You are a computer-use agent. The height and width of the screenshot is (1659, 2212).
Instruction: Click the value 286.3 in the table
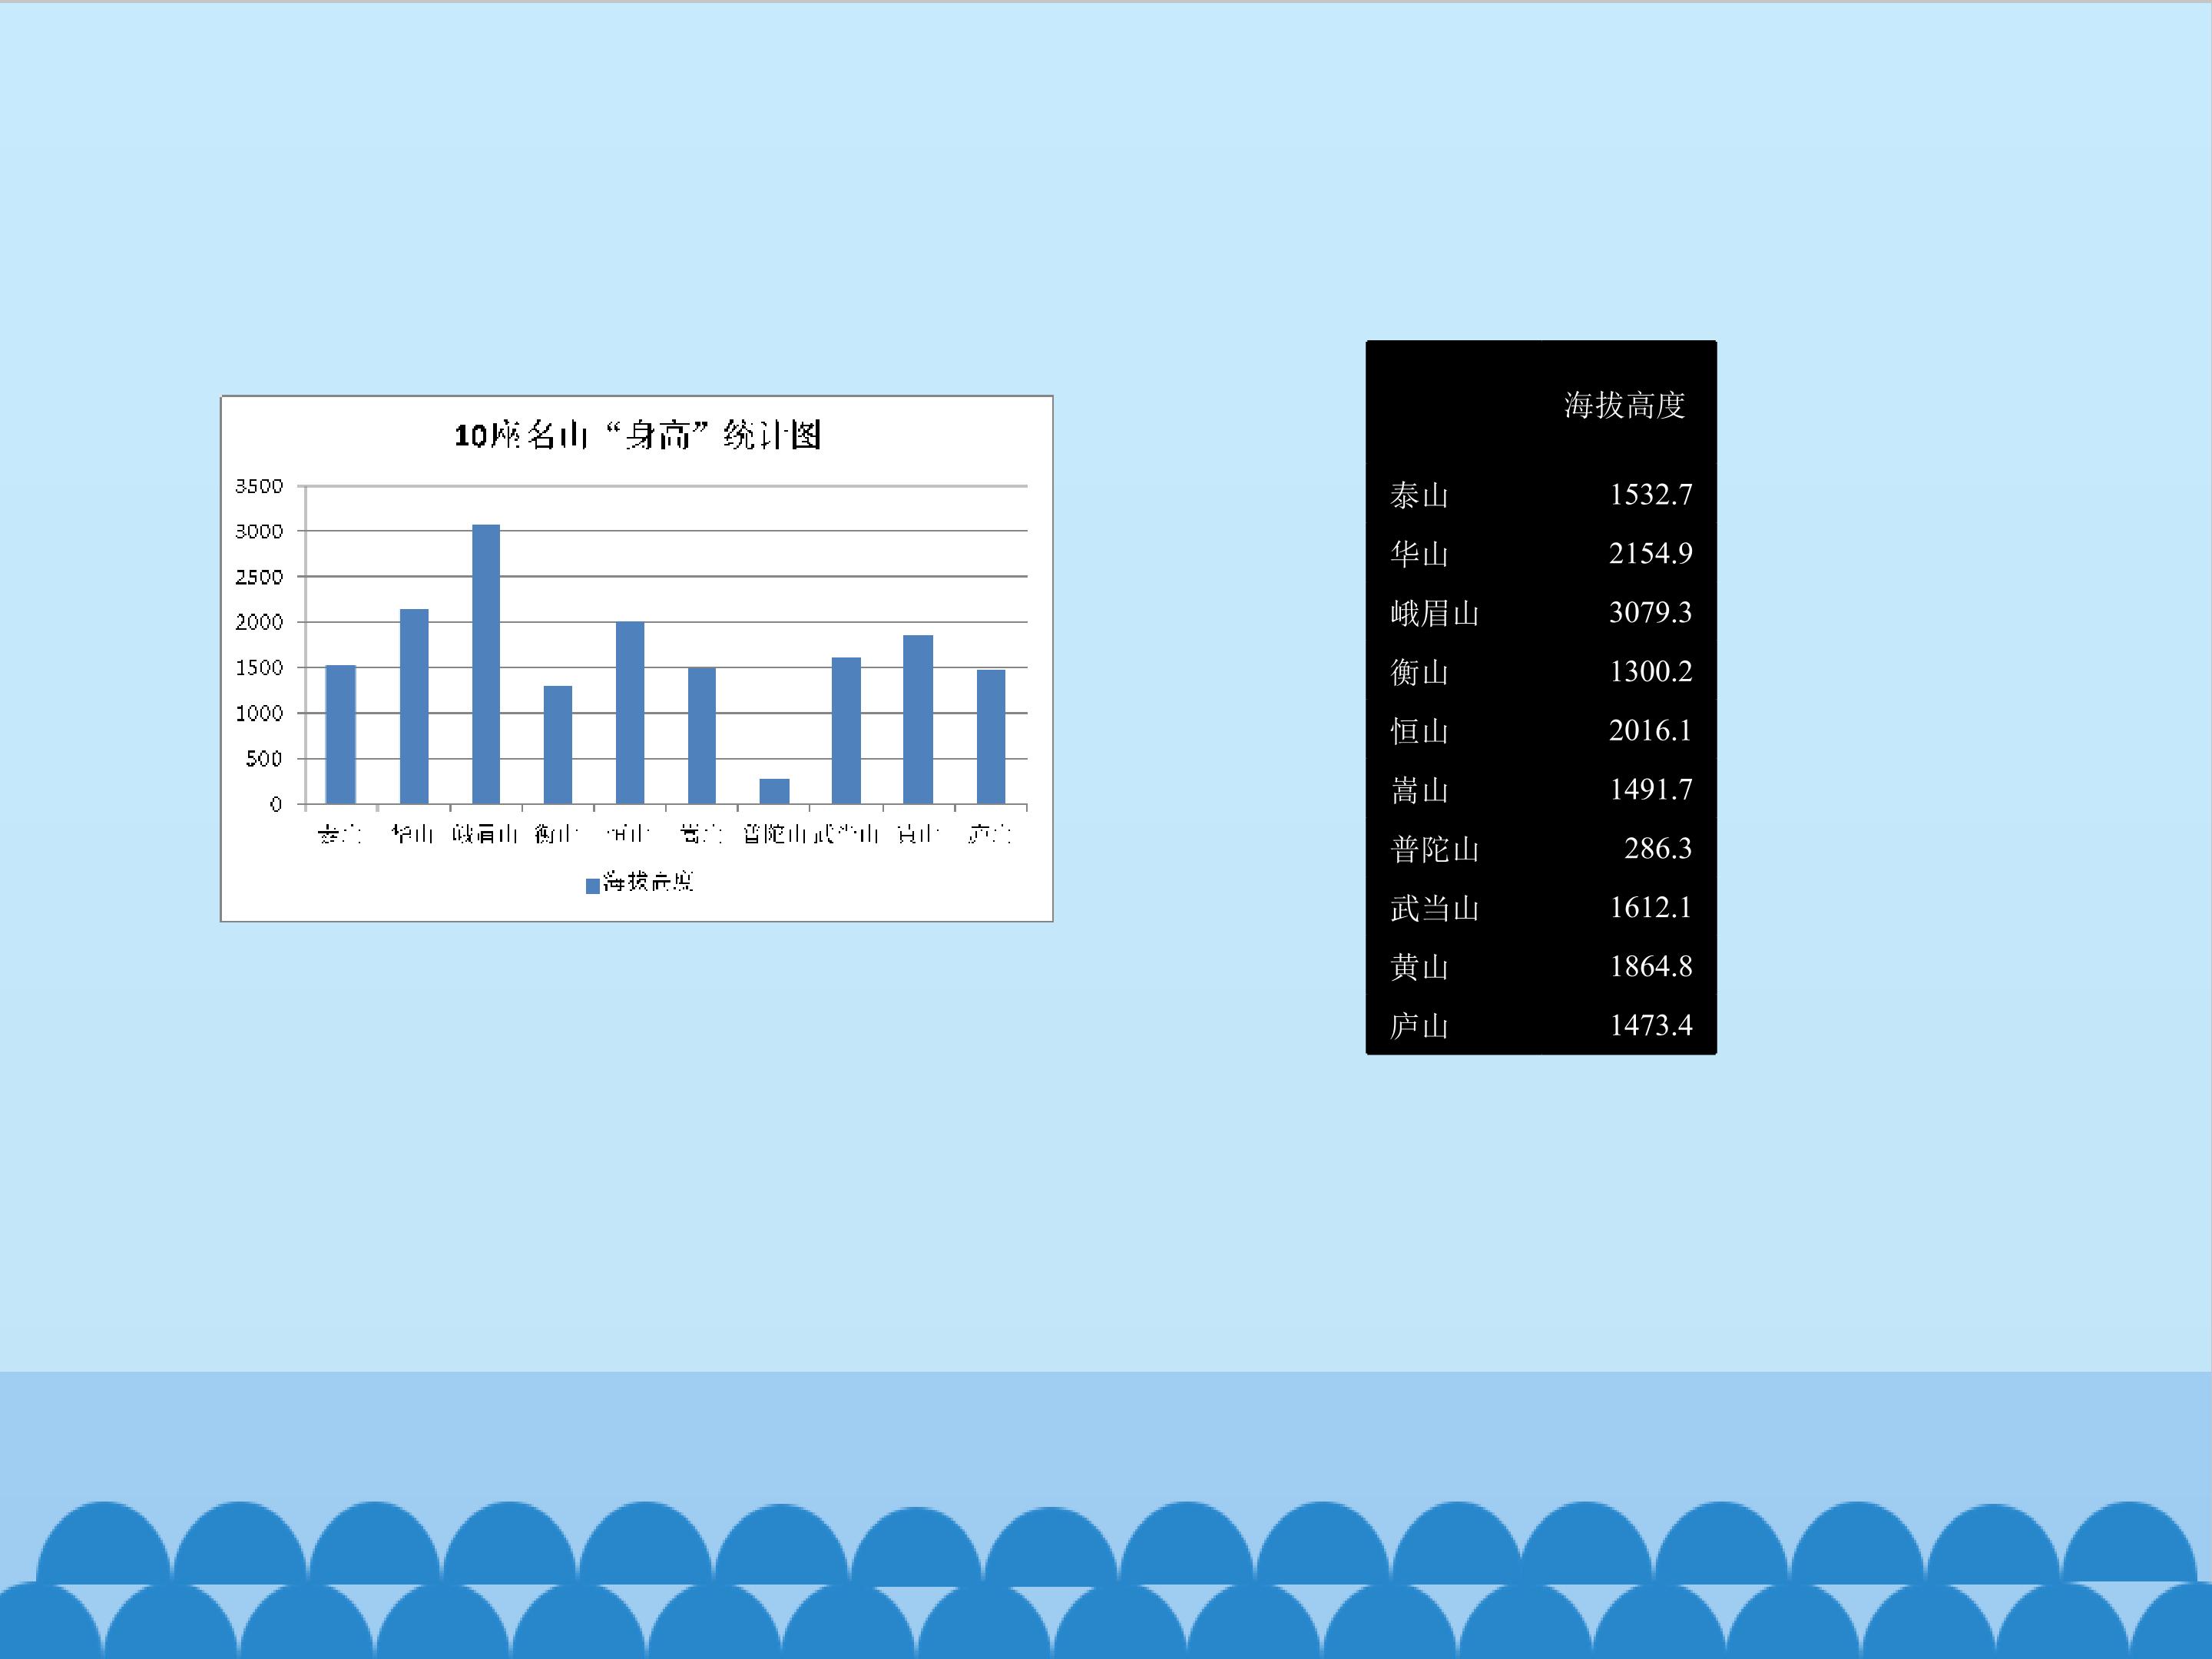tap(1658, 848)
